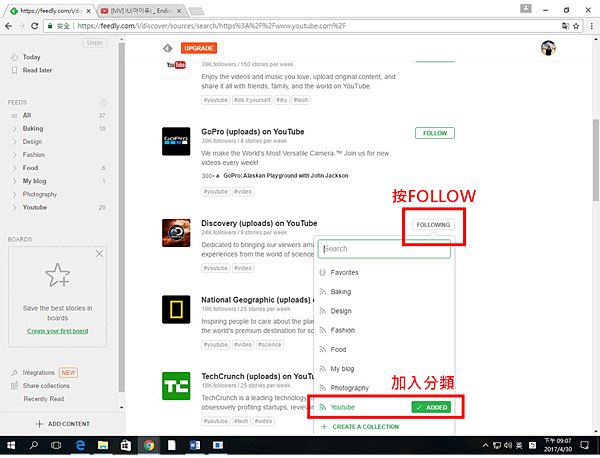
Task: Click the #youtube tag under GoPro
Action: point(216,192)
